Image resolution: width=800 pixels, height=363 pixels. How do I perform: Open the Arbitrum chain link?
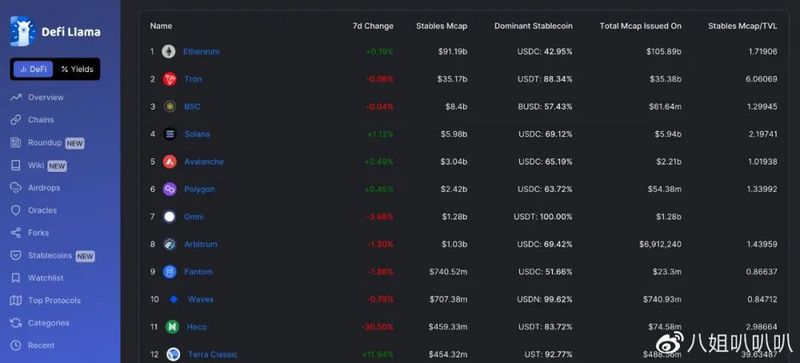coord(201,245)
